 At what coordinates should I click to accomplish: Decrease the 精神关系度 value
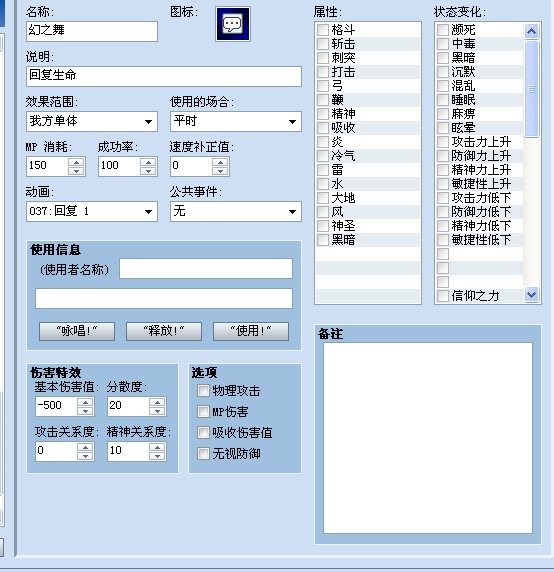(157, 456)
